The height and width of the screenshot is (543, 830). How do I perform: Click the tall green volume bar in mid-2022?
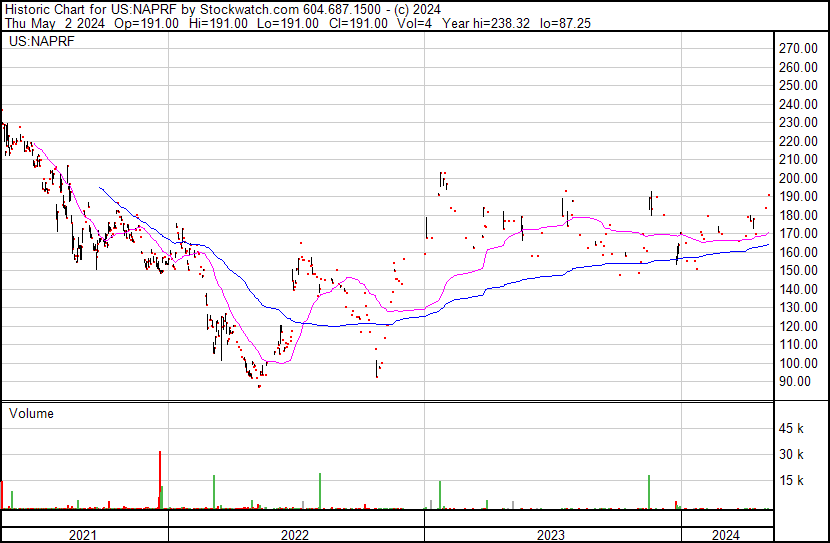(320, 491)
